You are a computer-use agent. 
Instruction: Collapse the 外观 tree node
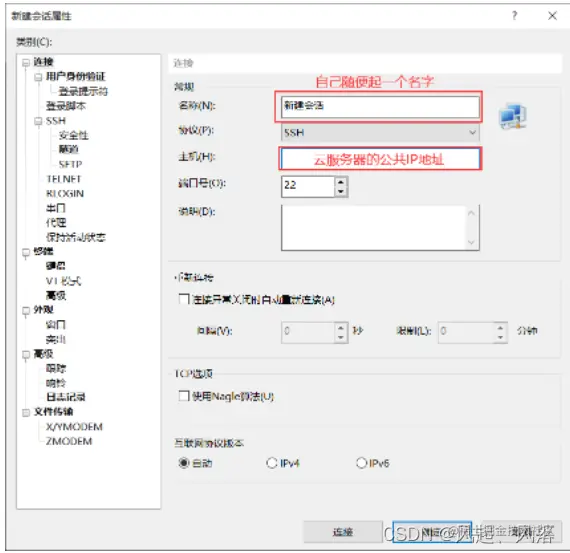point(26,310)
